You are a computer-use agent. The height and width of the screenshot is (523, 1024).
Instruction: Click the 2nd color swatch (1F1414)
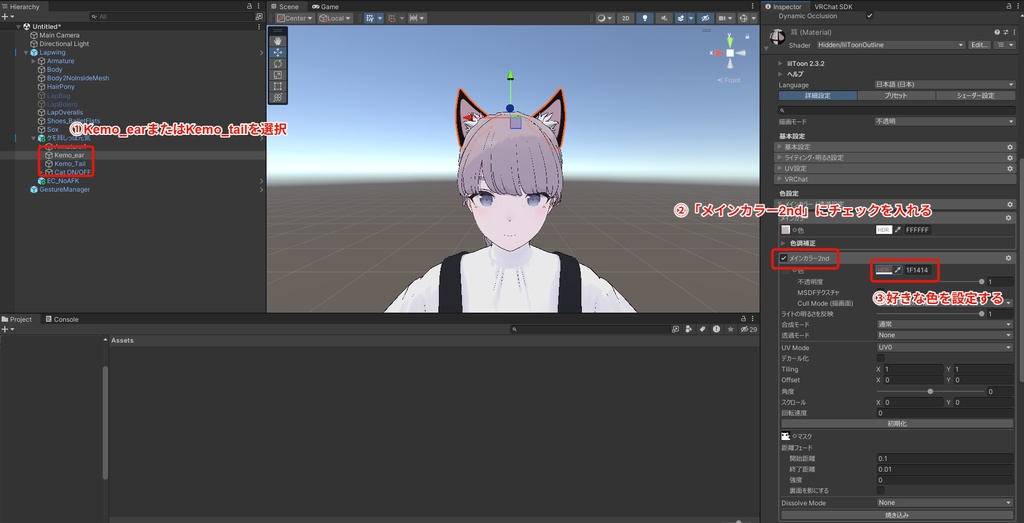[884, 270]
